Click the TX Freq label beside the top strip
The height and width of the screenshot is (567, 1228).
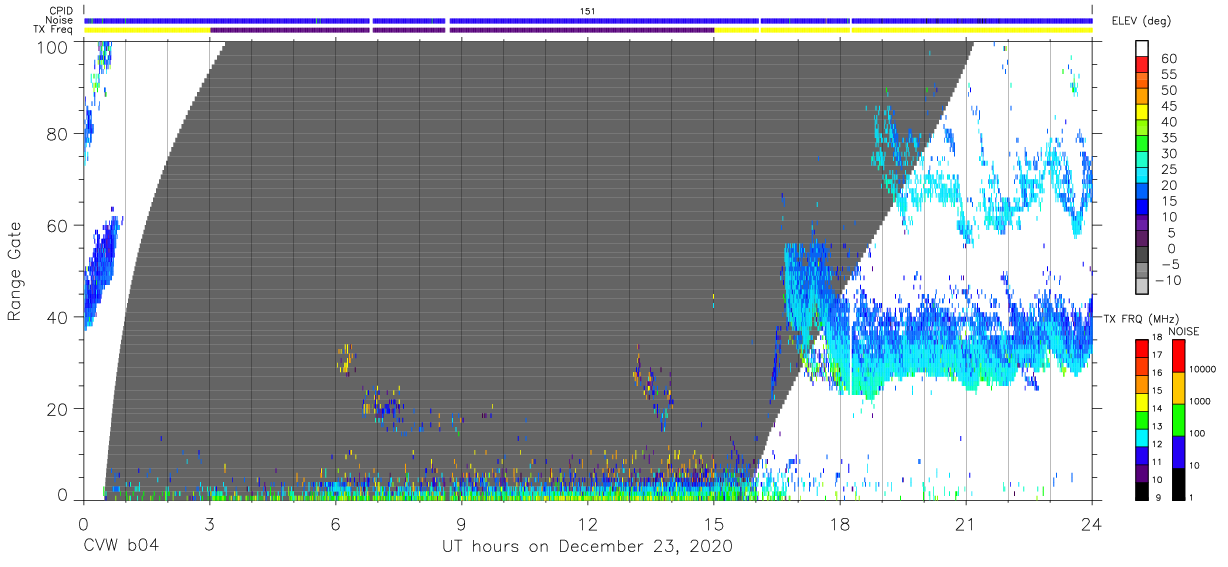(54, 29)
